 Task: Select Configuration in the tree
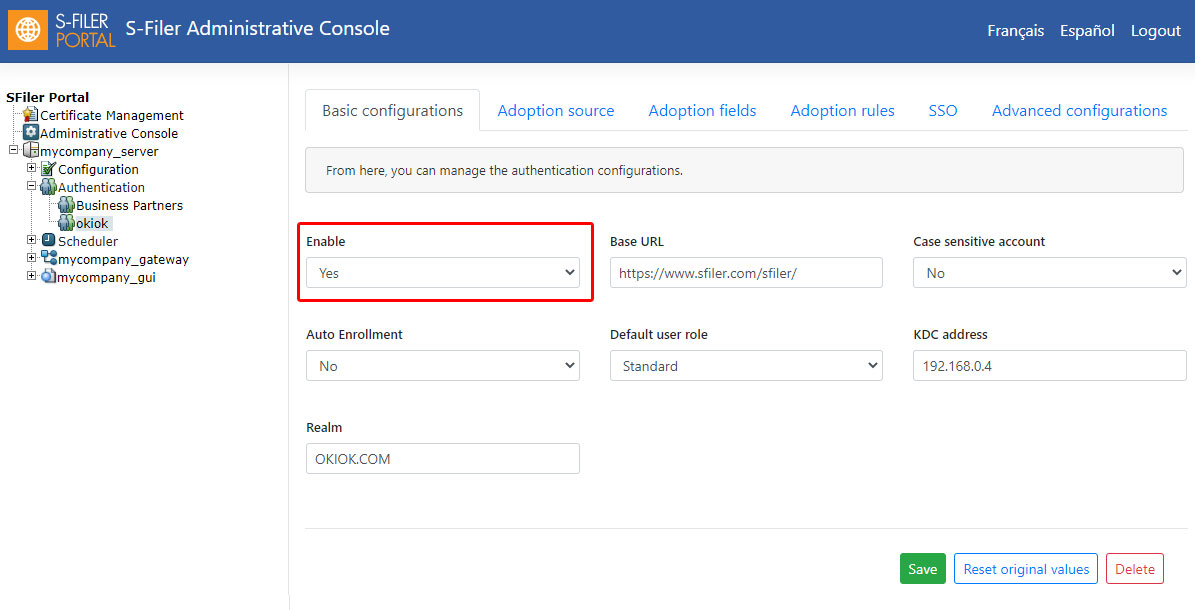98,169
